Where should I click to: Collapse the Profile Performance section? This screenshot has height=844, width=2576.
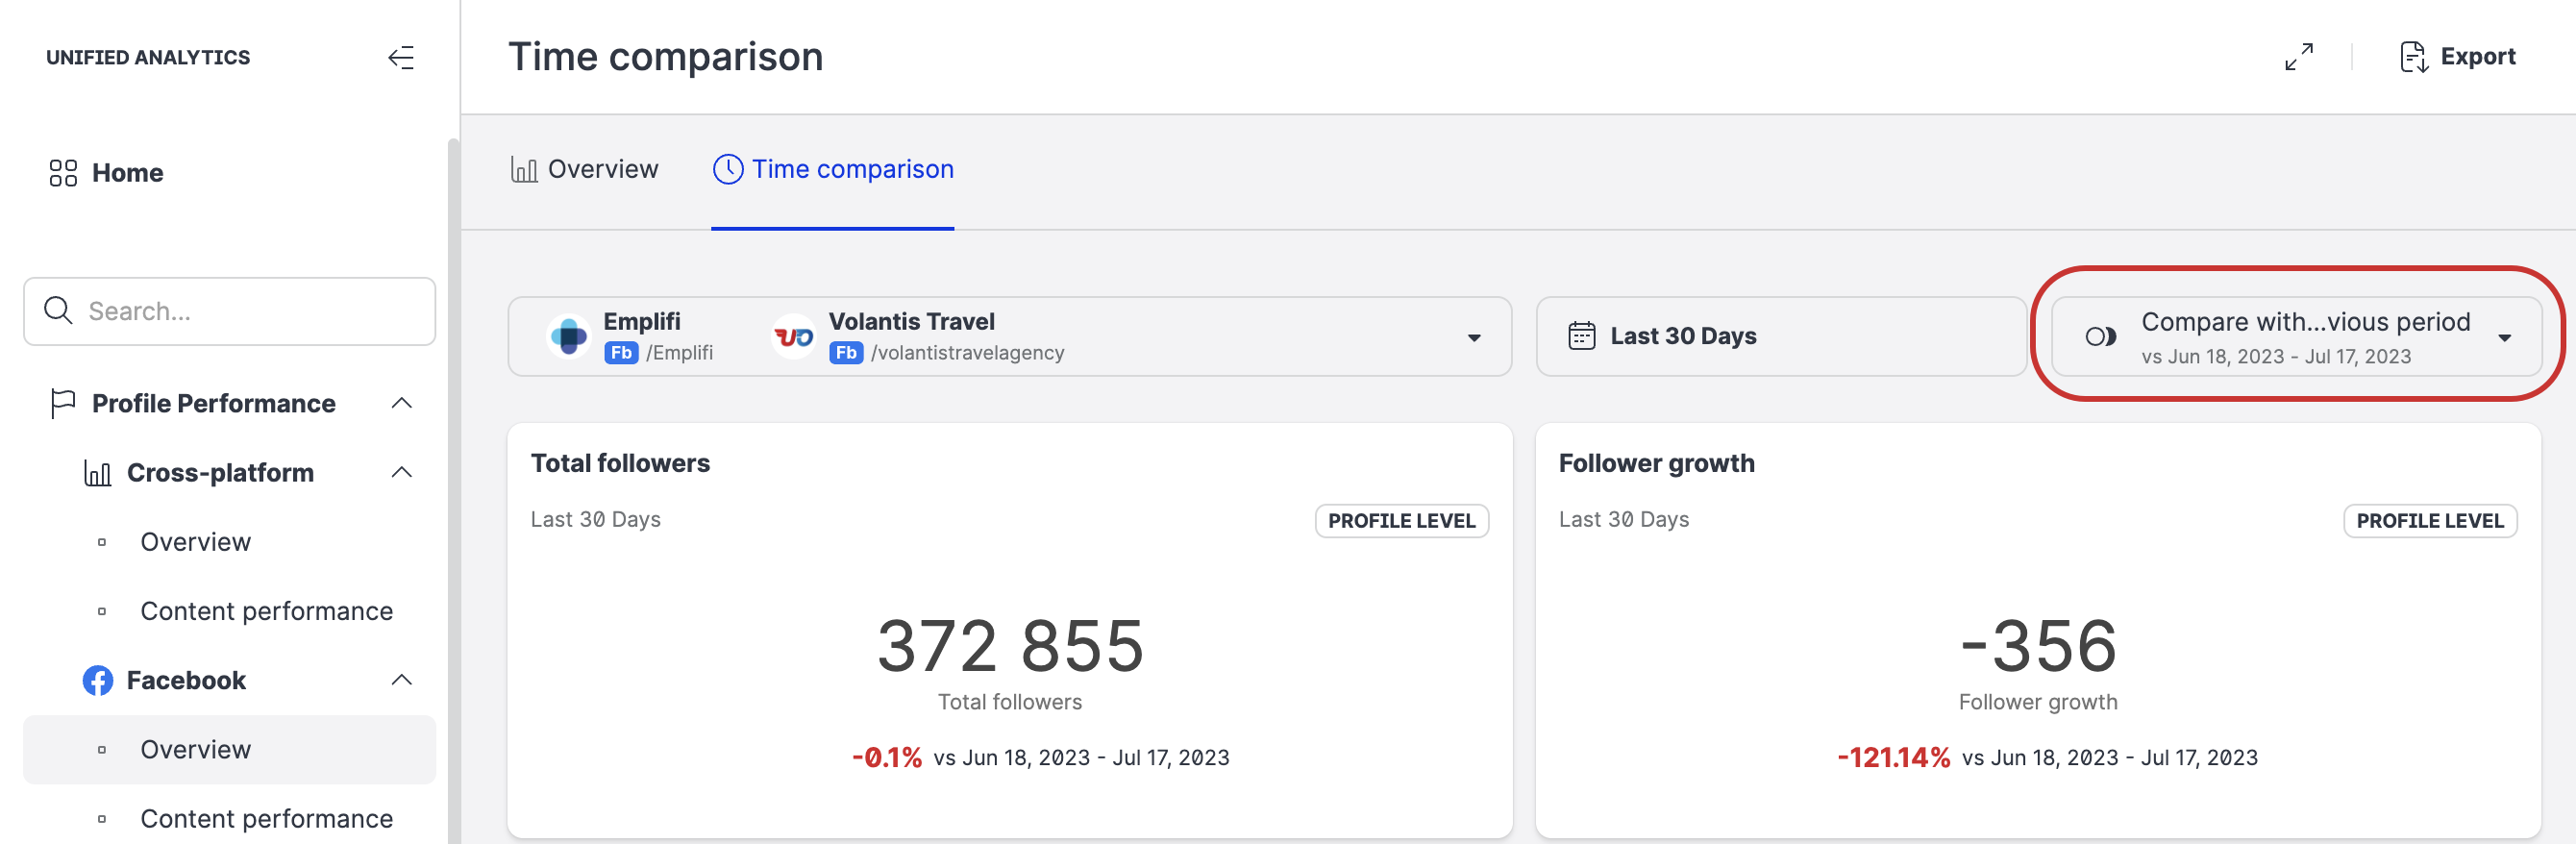[x=401, y=403]
